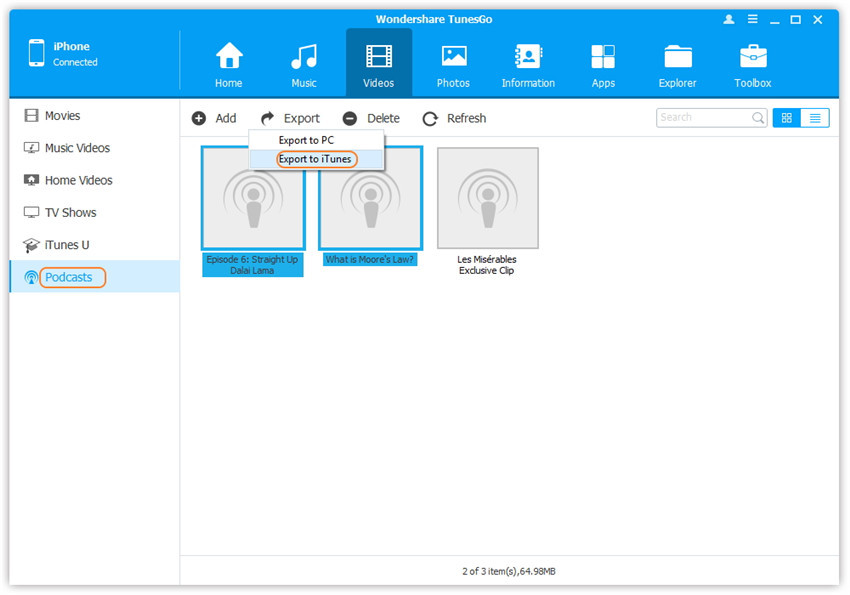This screenshot has height=595, width=850.
Task: Switch to list view layout
Action: tap(815, 118)
